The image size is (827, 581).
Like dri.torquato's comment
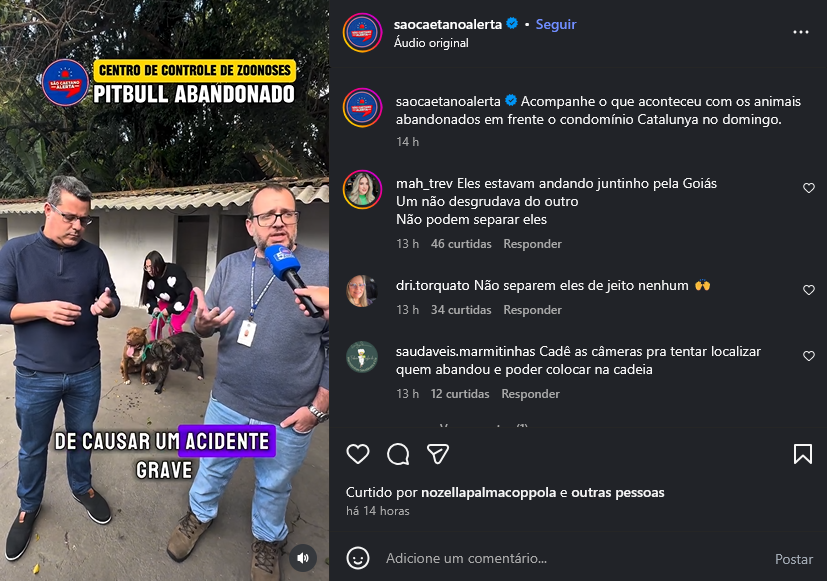(x=809, y=290)
